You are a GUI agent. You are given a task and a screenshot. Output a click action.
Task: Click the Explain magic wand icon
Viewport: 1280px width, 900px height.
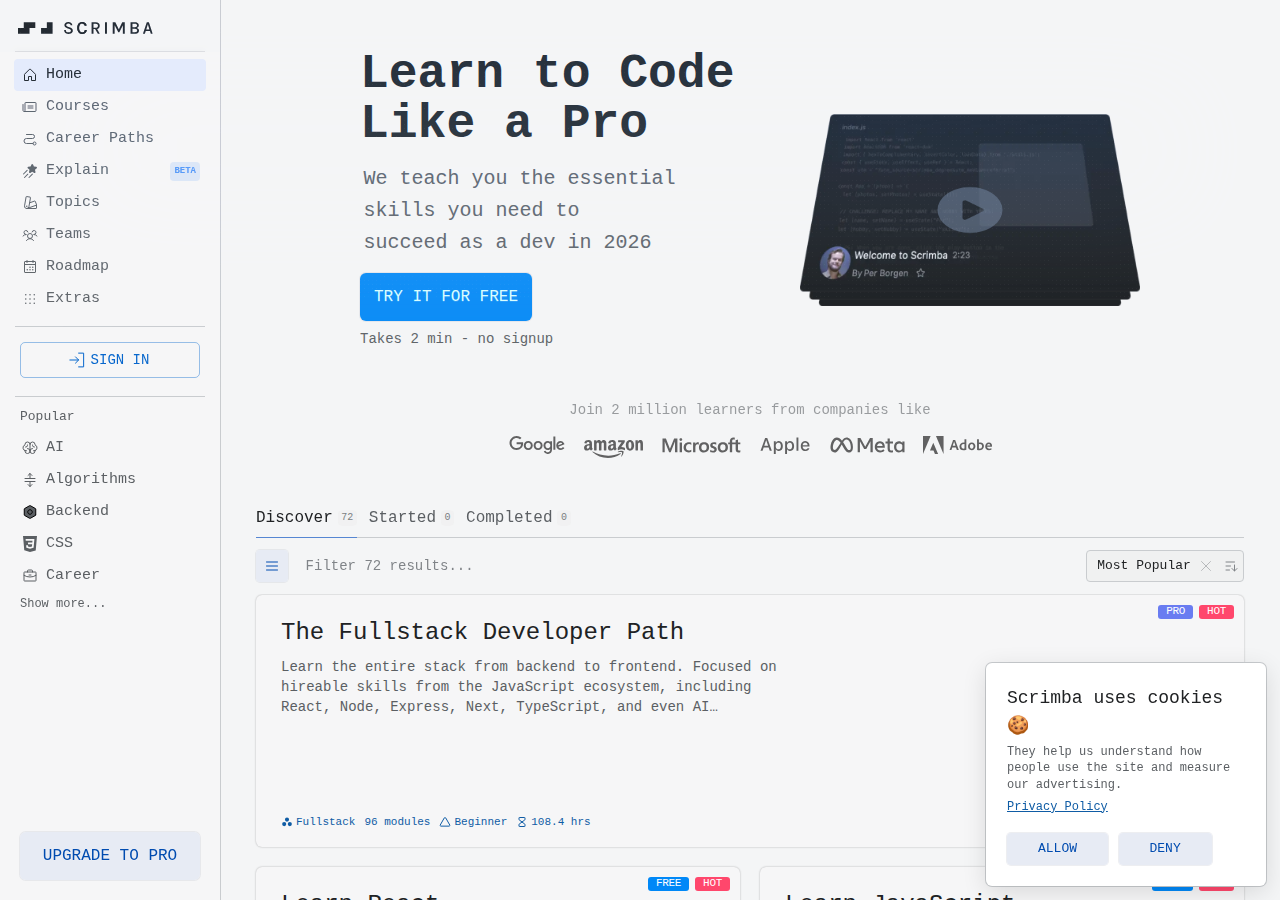tap(30, 171)
